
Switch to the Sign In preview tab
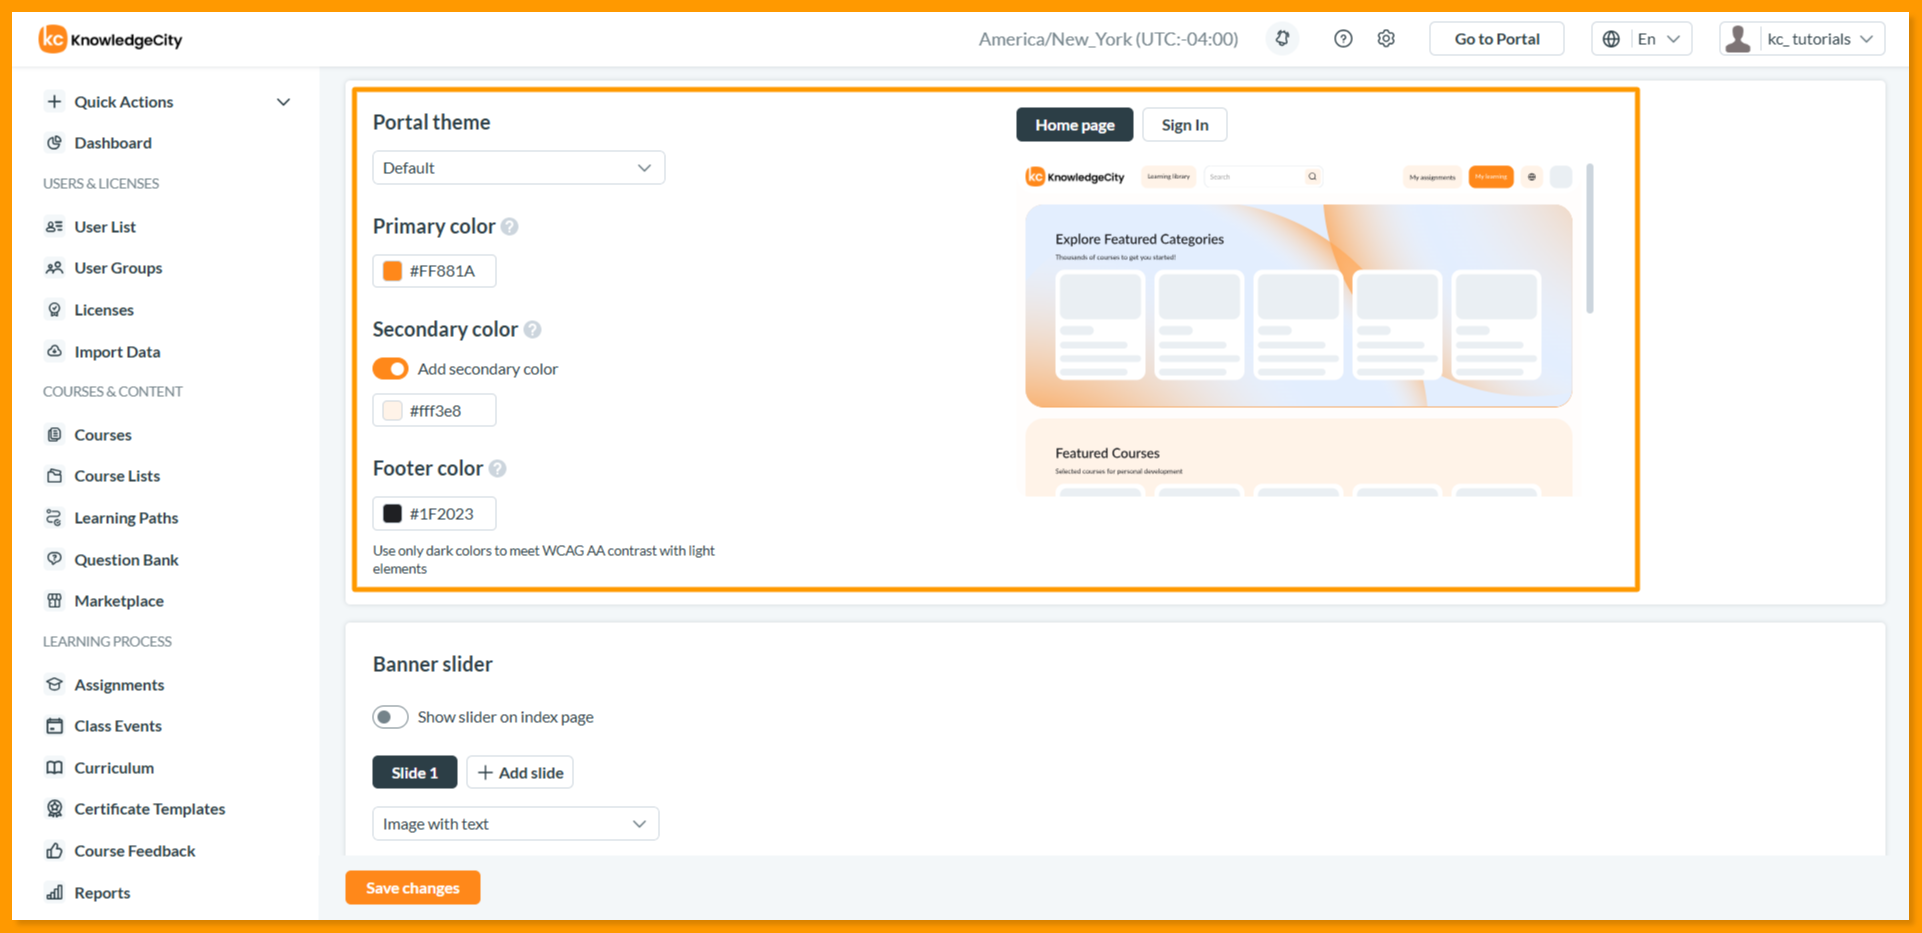coord(1185,125)
